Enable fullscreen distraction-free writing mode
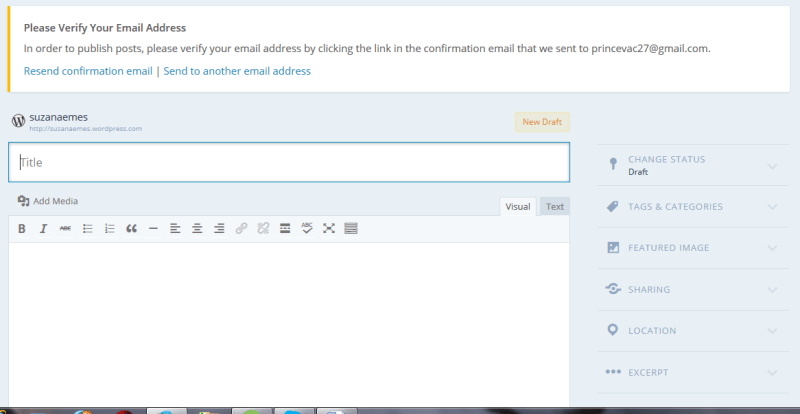This screenshot has height=414, width=800. point(329,229)
